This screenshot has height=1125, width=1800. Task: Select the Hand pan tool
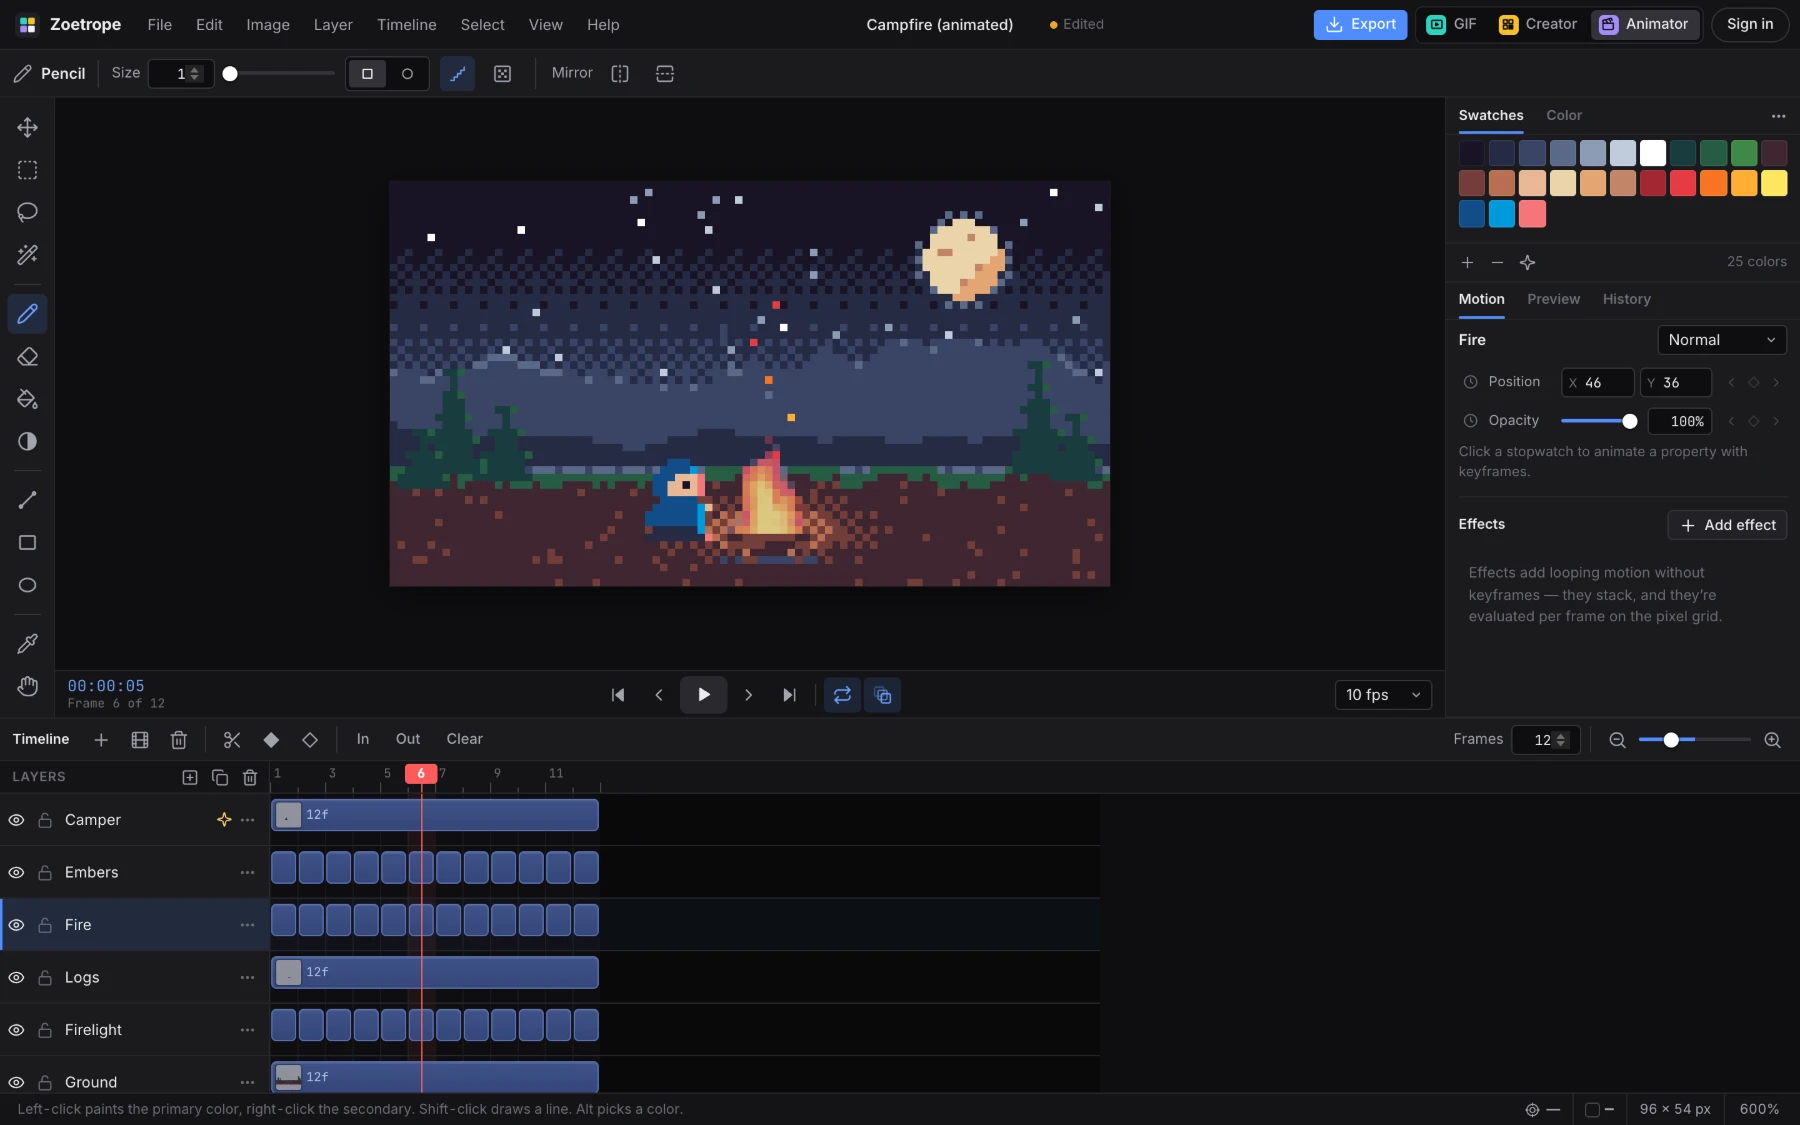(x=27, y=686)
